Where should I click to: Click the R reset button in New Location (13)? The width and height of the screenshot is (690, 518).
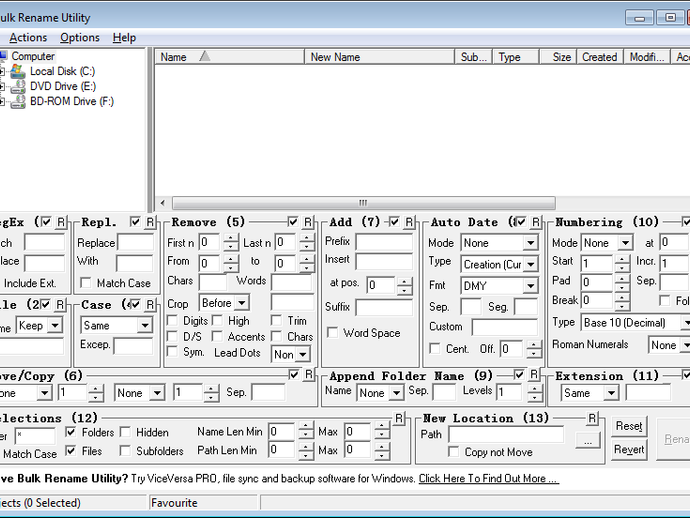point(592,418)
